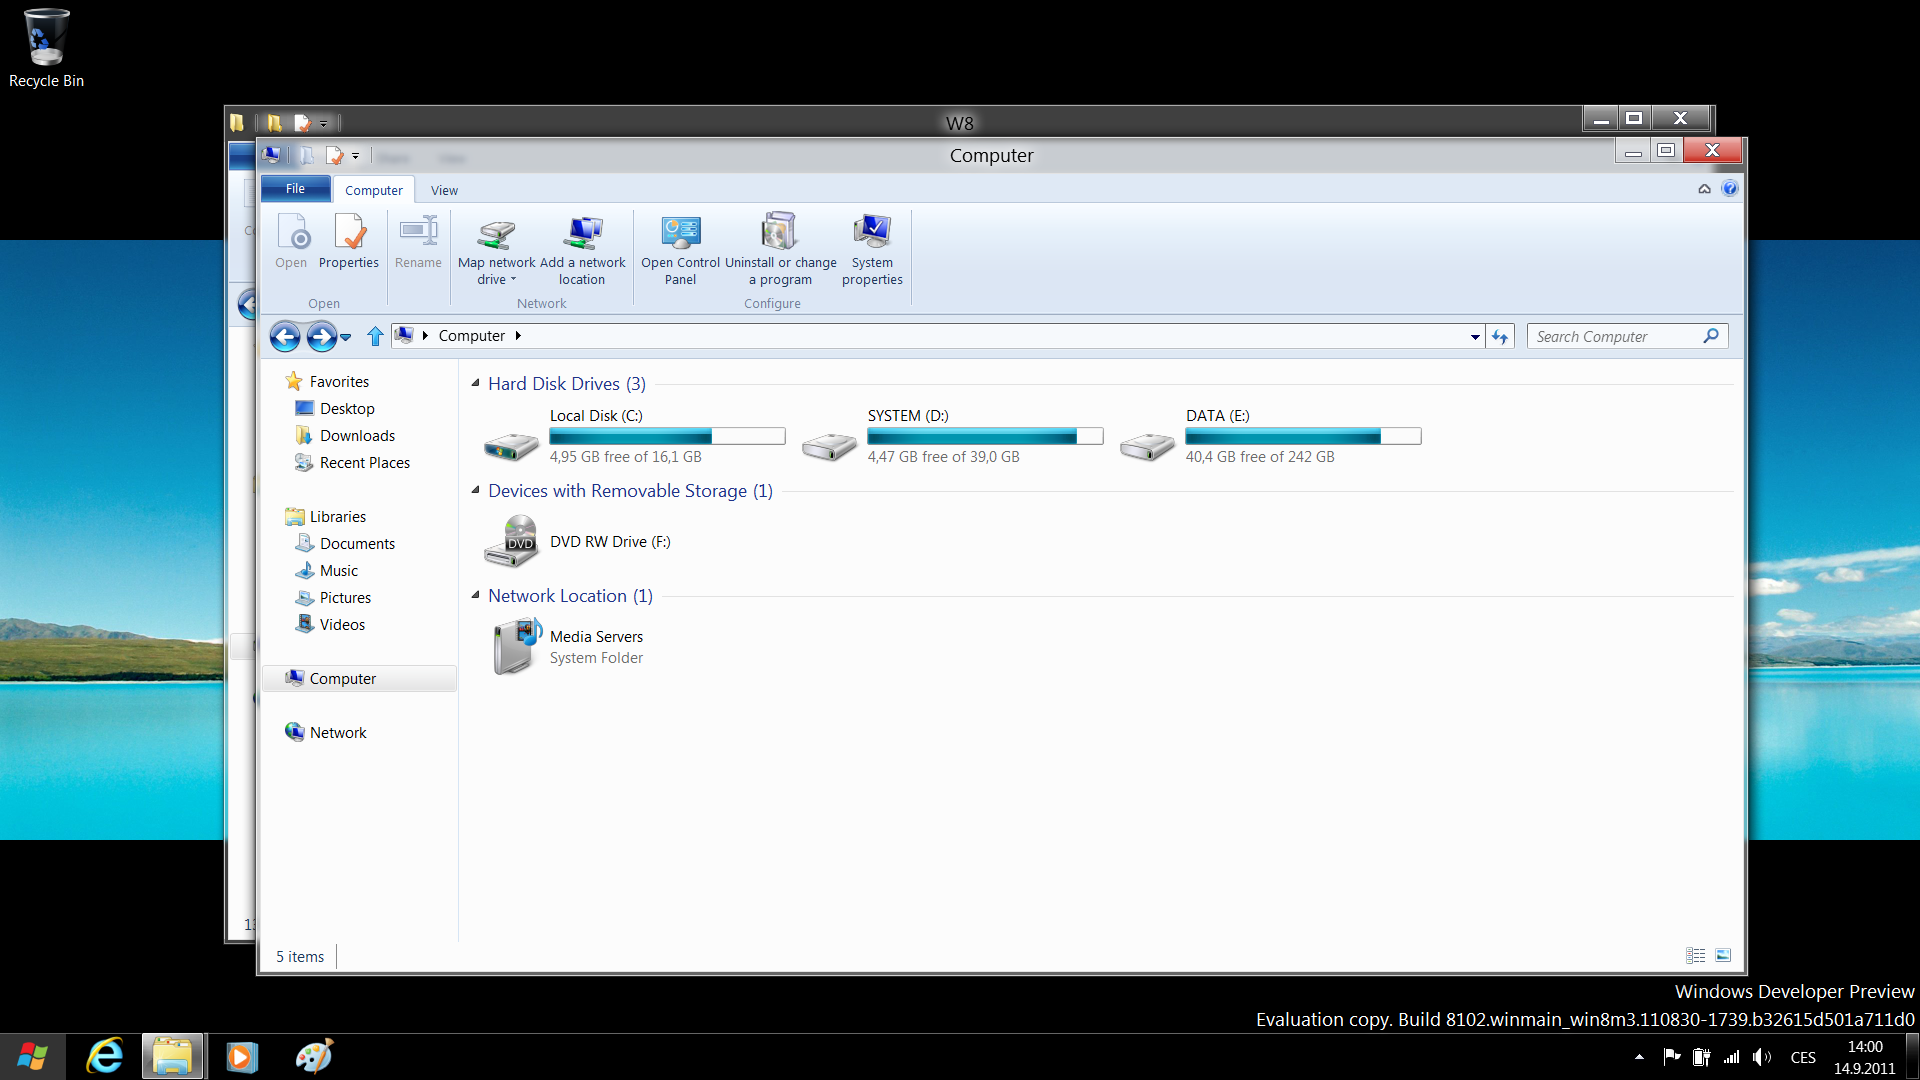Select Desktop in Favorites
Screen dimensions: 1920x1080
click(347, 408)
